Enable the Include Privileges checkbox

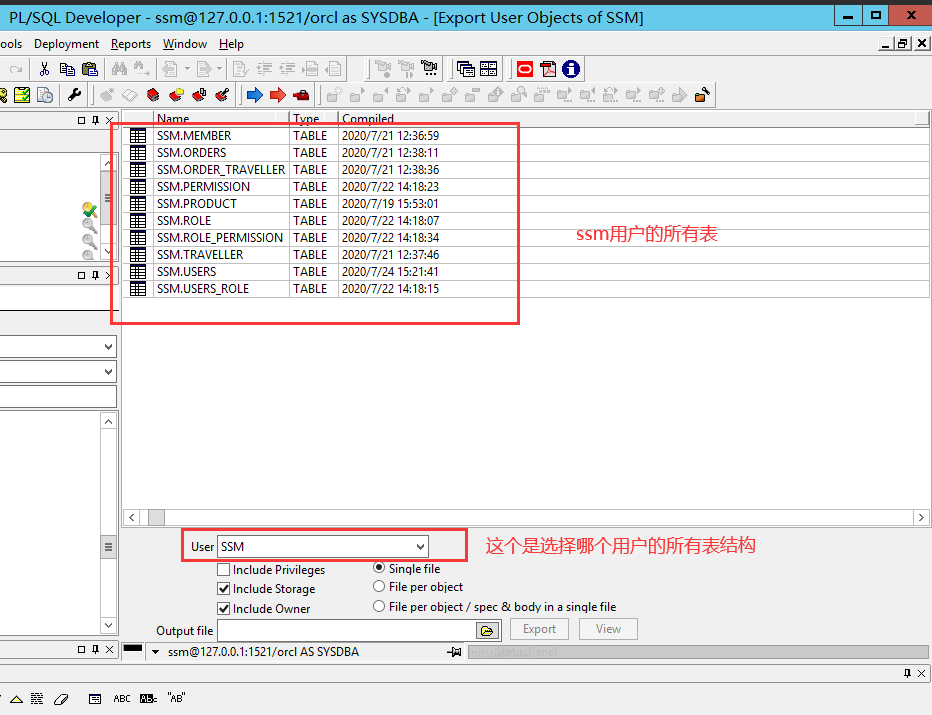[x=223, y=569]
